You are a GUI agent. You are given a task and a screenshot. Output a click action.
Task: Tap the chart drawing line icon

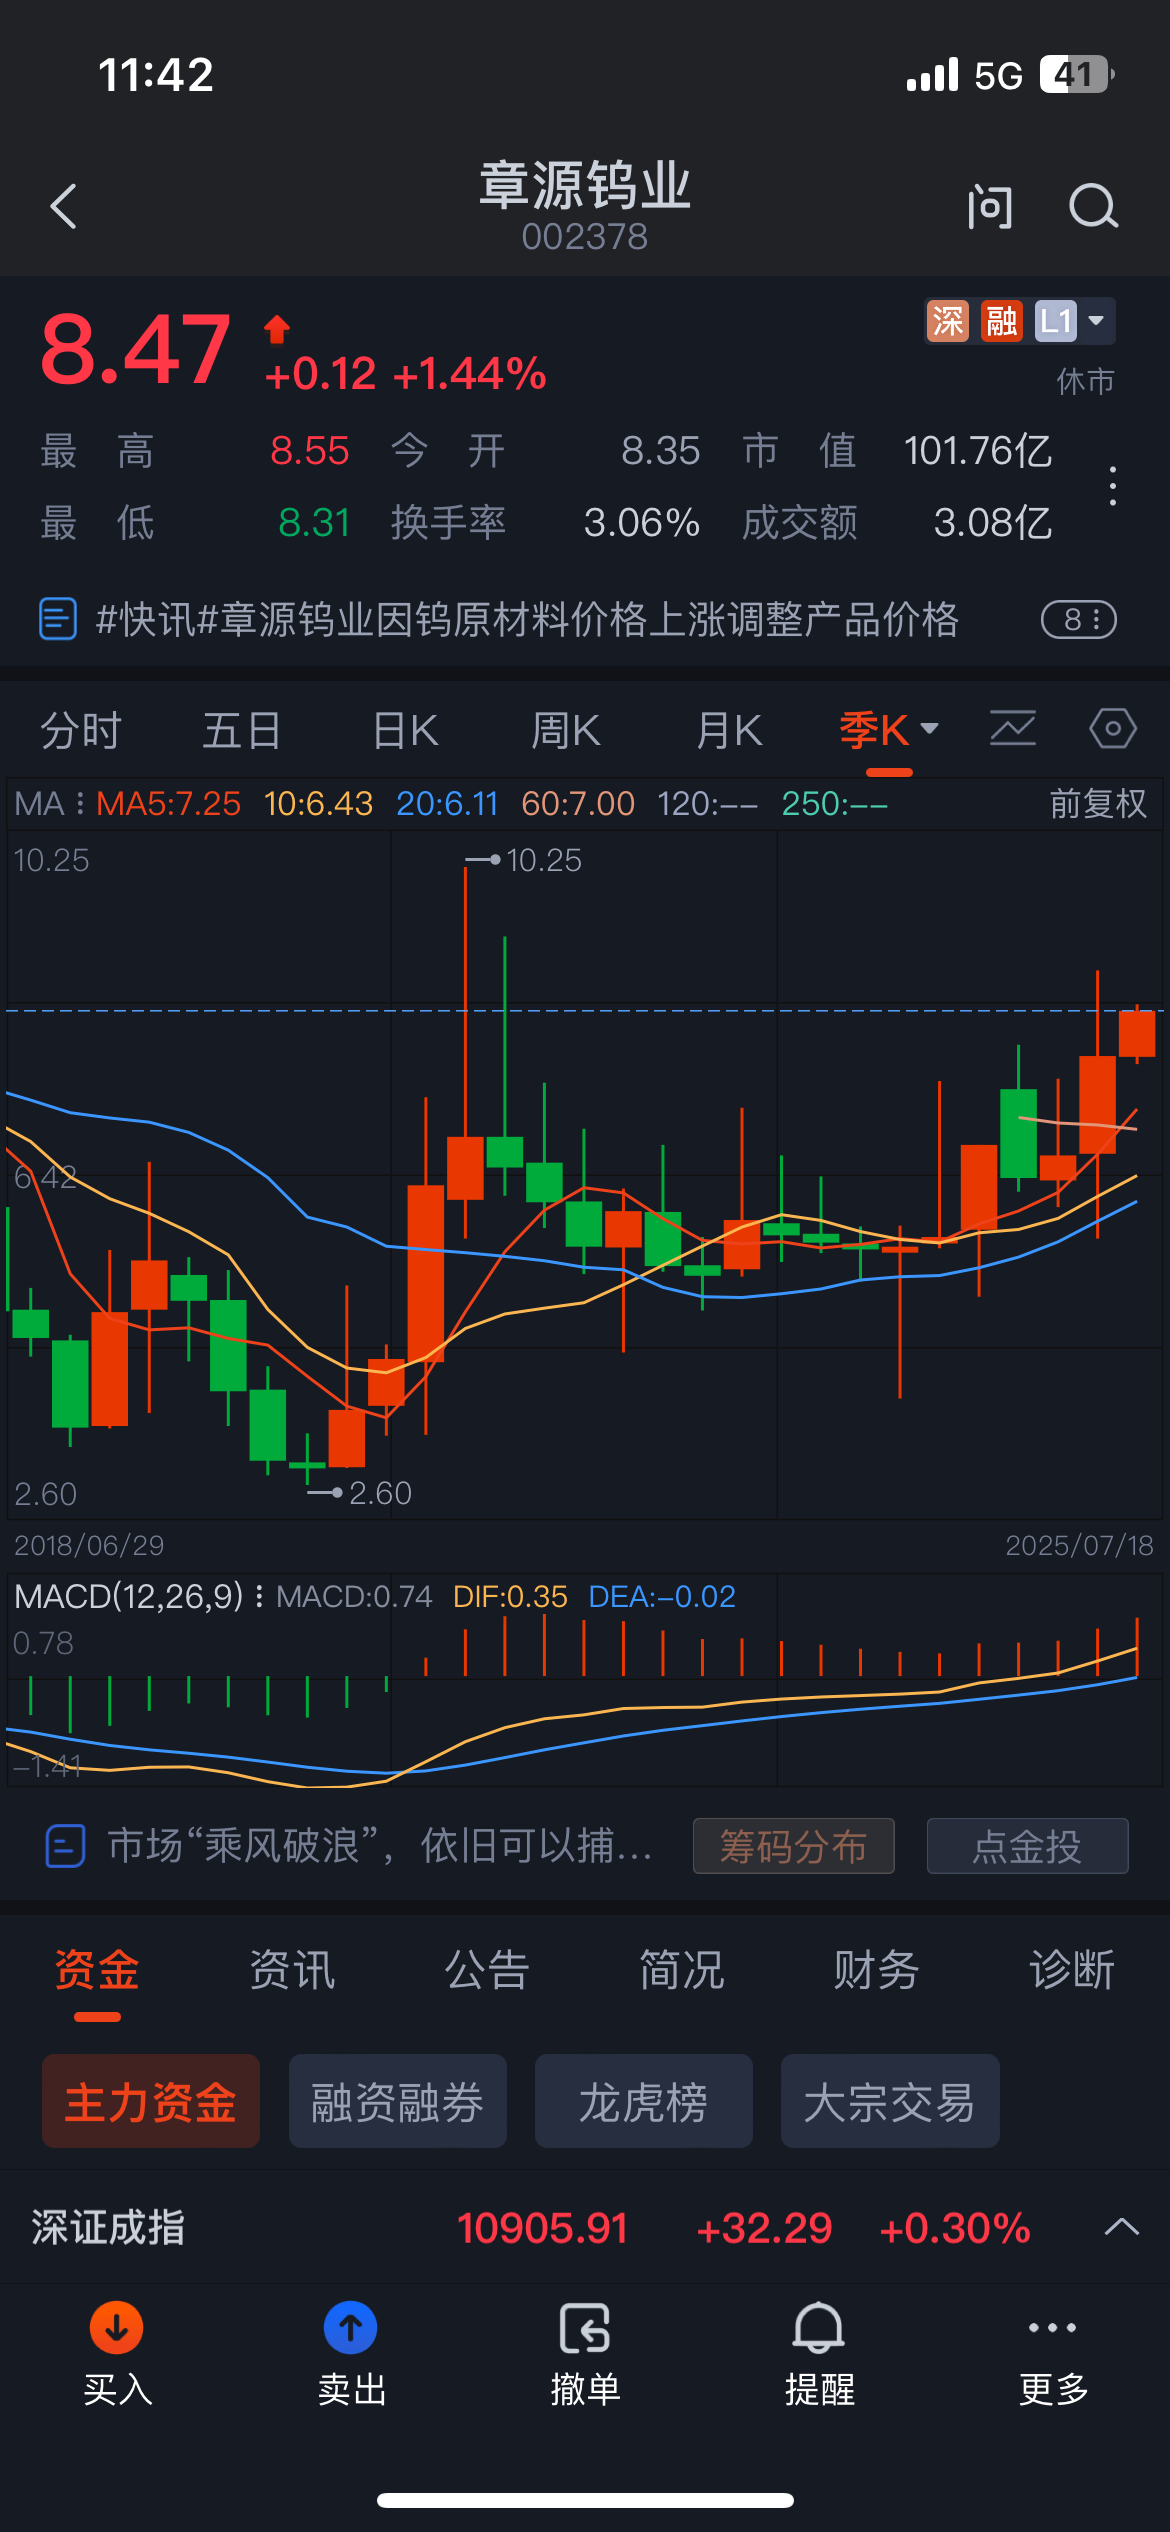1013,728
